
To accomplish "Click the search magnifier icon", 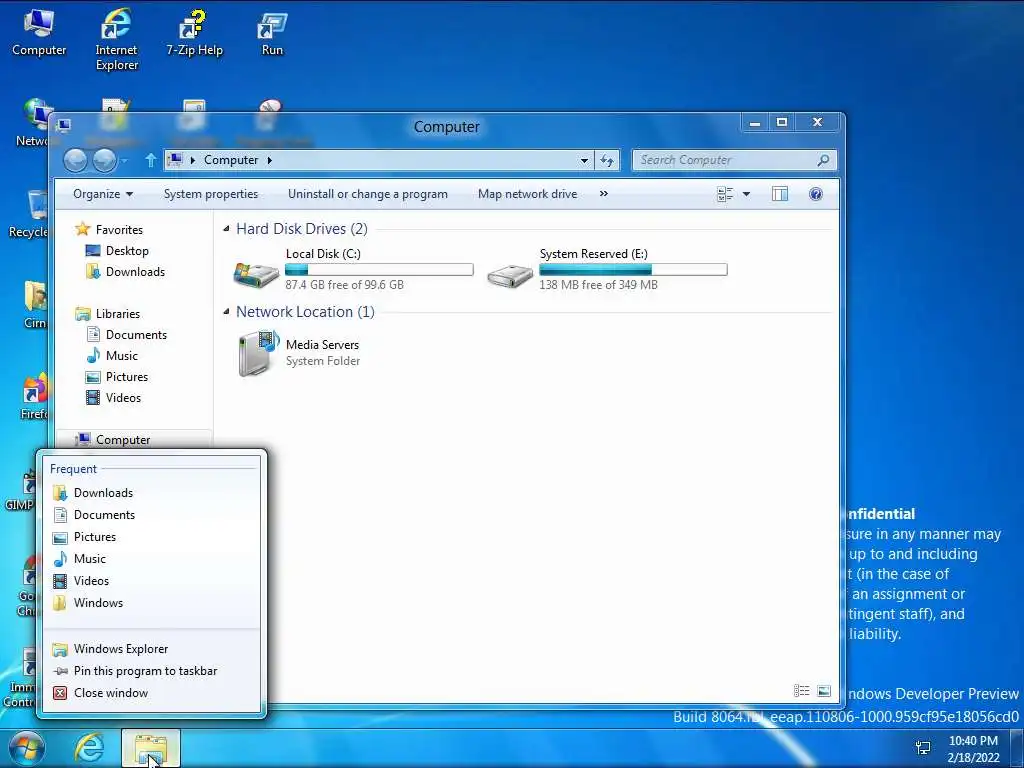I will tap(823, 160).
